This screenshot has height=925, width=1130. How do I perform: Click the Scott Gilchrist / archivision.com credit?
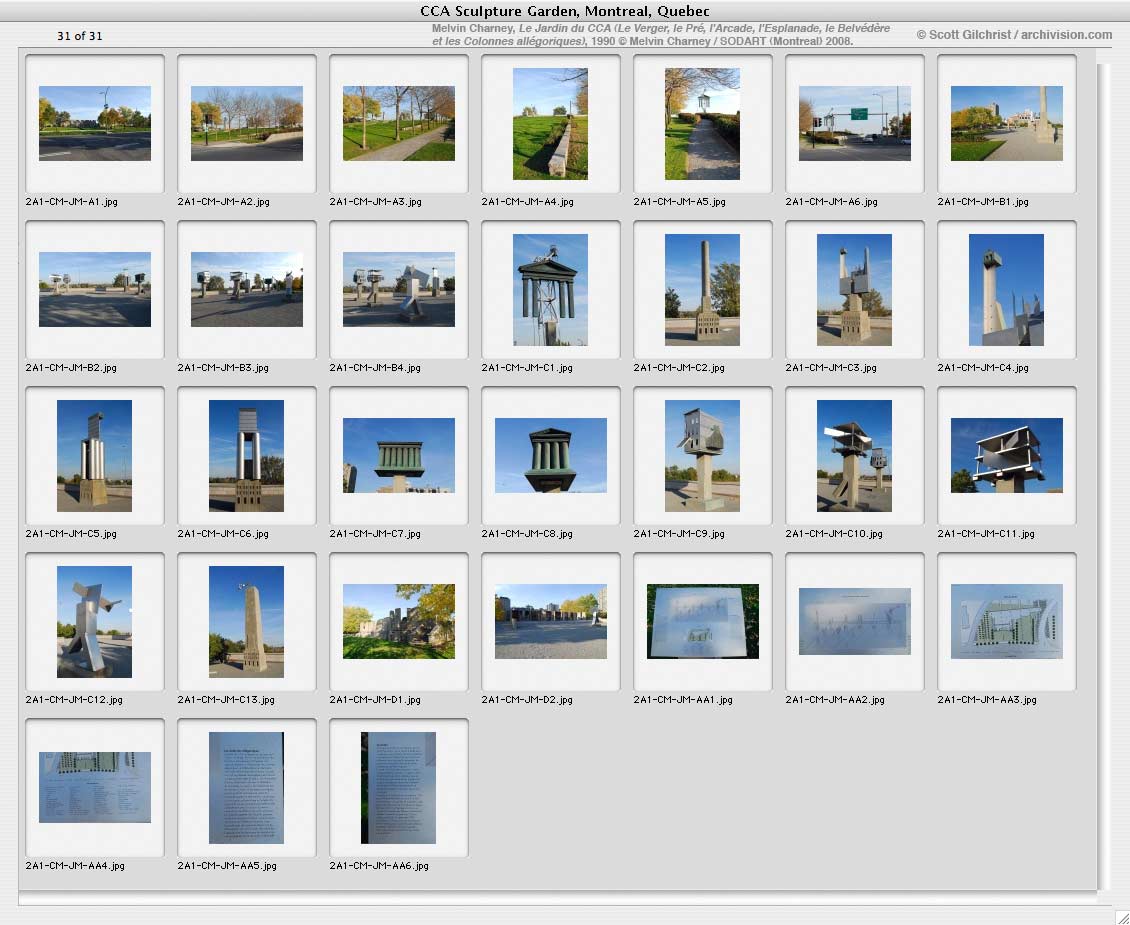tap(1015, 35)
